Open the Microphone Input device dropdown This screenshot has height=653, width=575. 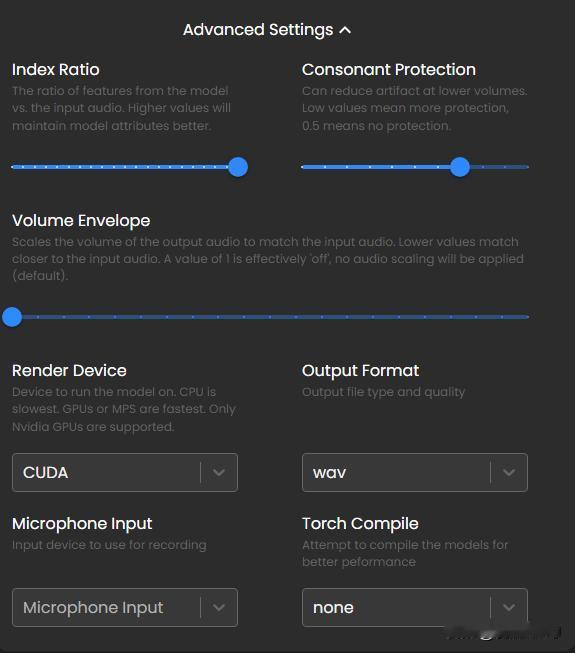(x=125, y=607)
